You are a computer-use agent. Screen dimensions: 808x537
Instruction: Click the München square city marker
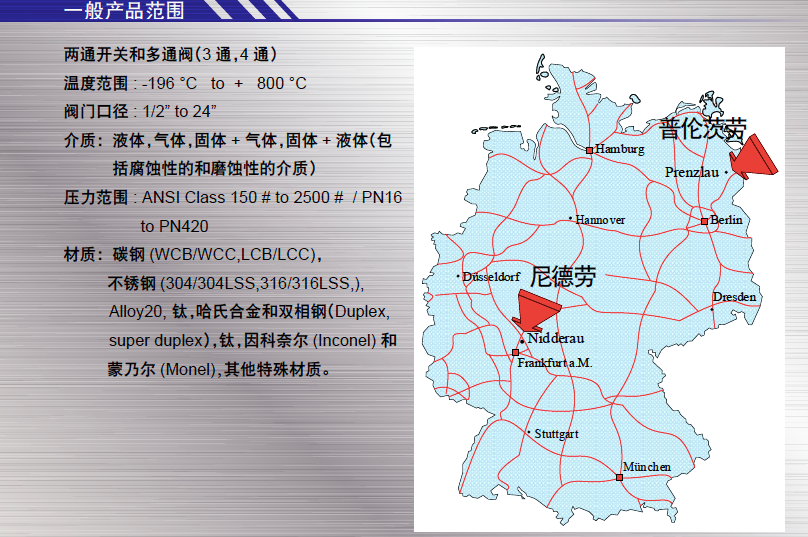[x=619, y=478]
